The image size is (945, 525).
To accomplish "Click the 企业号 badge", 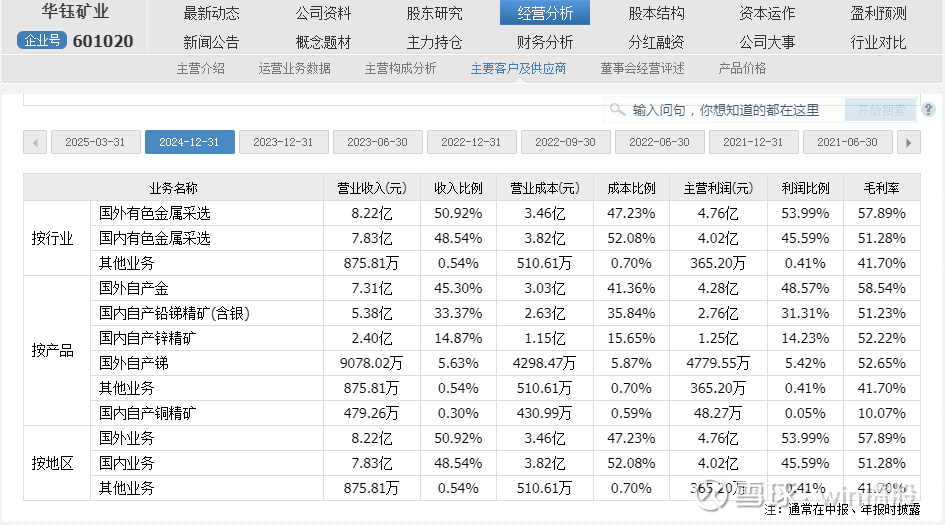I will coord(42,42).
